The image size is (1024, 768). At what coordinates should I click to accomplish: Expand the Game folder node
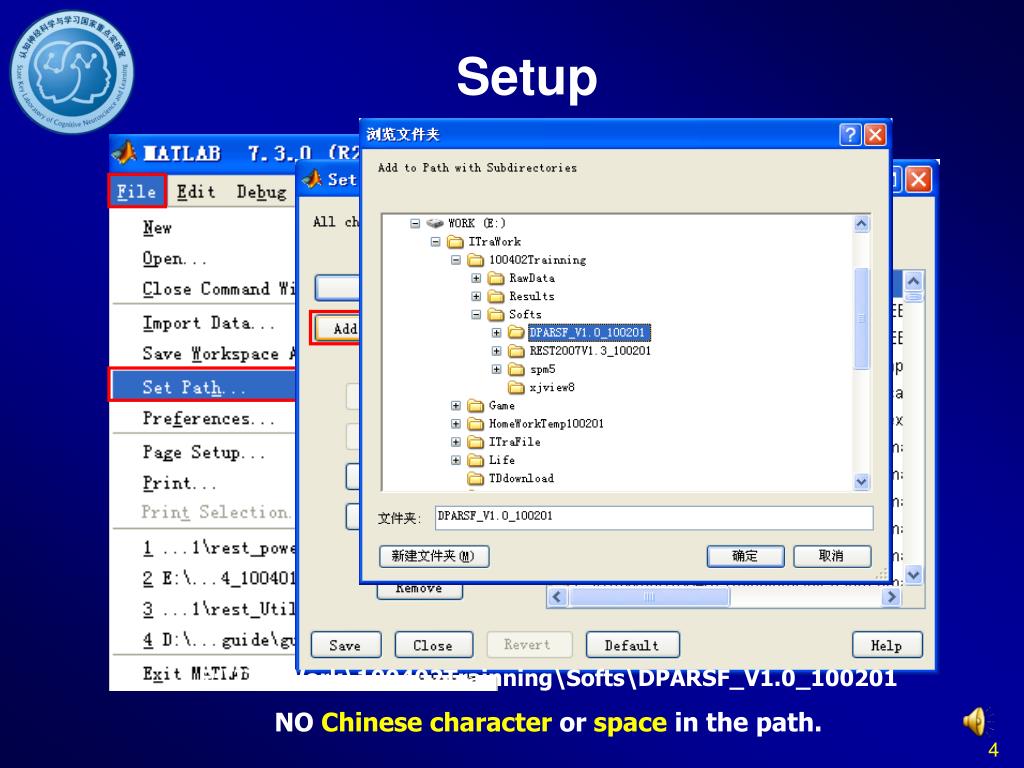click(x=456, y=406)
